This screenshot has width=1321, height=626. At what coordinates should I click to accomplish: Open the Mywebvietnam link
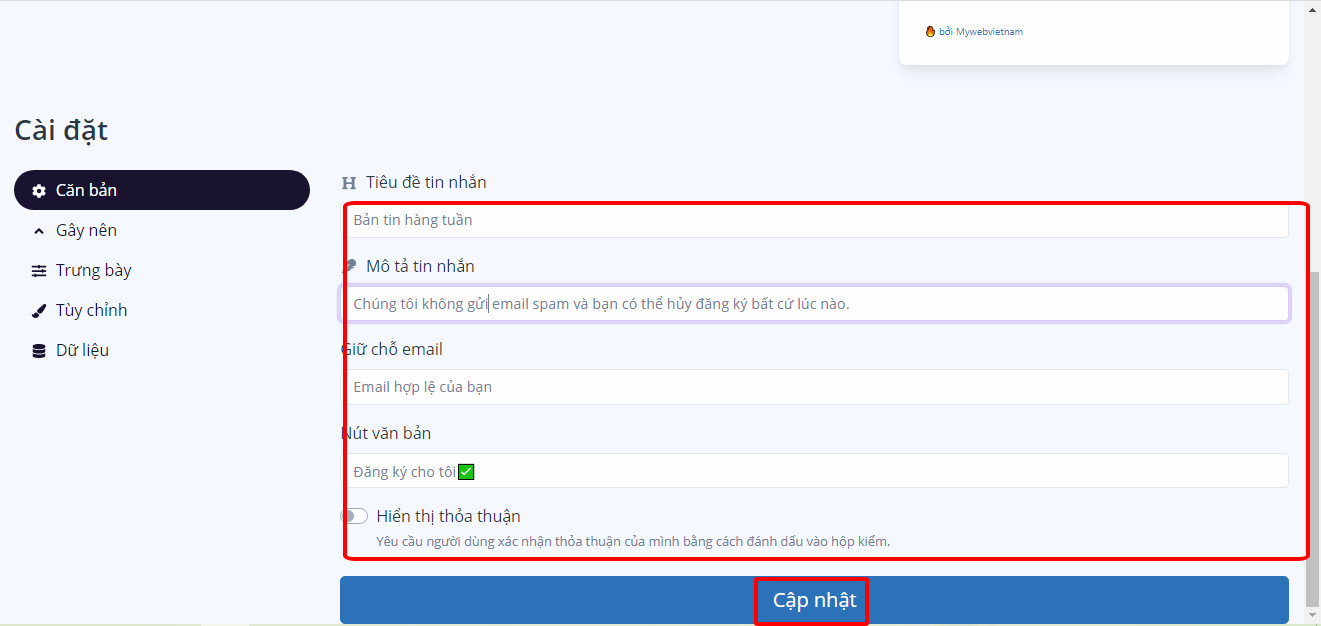pyautogui.click(x=988, y=32)
